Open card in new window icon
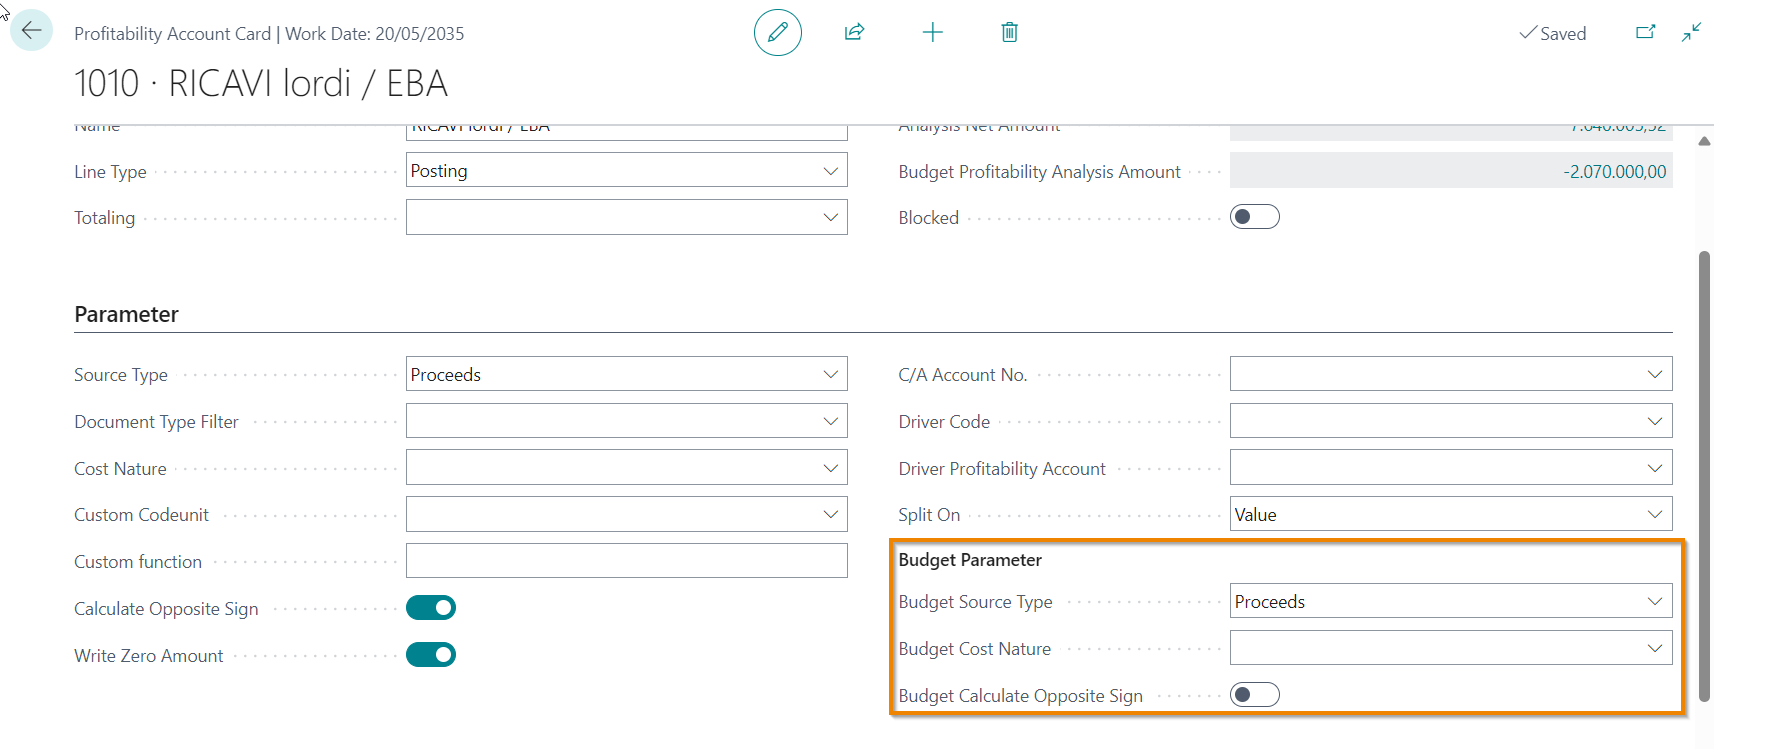Viewport: 1781px width, 749px height. point(1645,32)
